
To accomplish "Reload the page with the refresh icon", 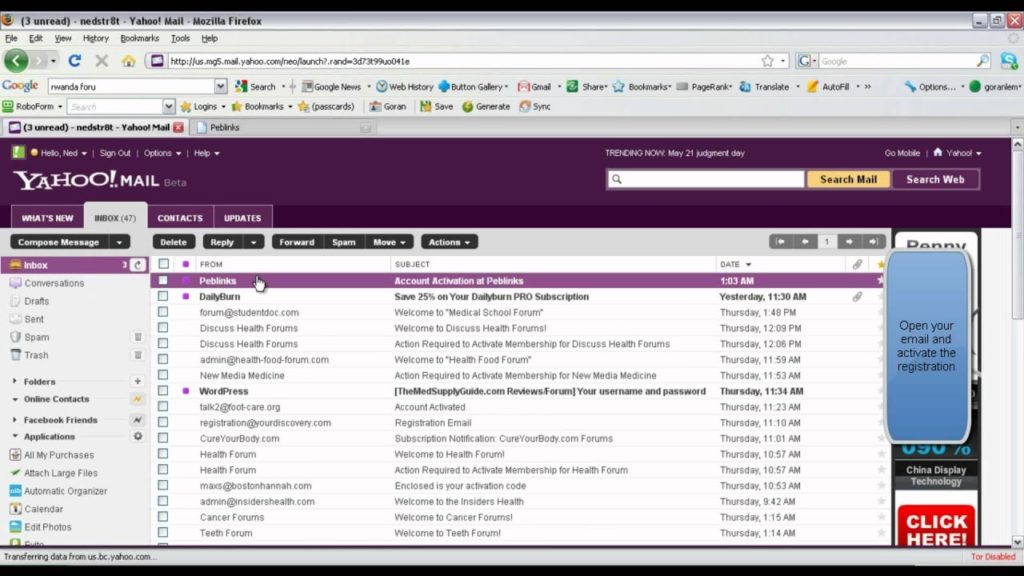I will pyautogui.click(x=74, y=61).
